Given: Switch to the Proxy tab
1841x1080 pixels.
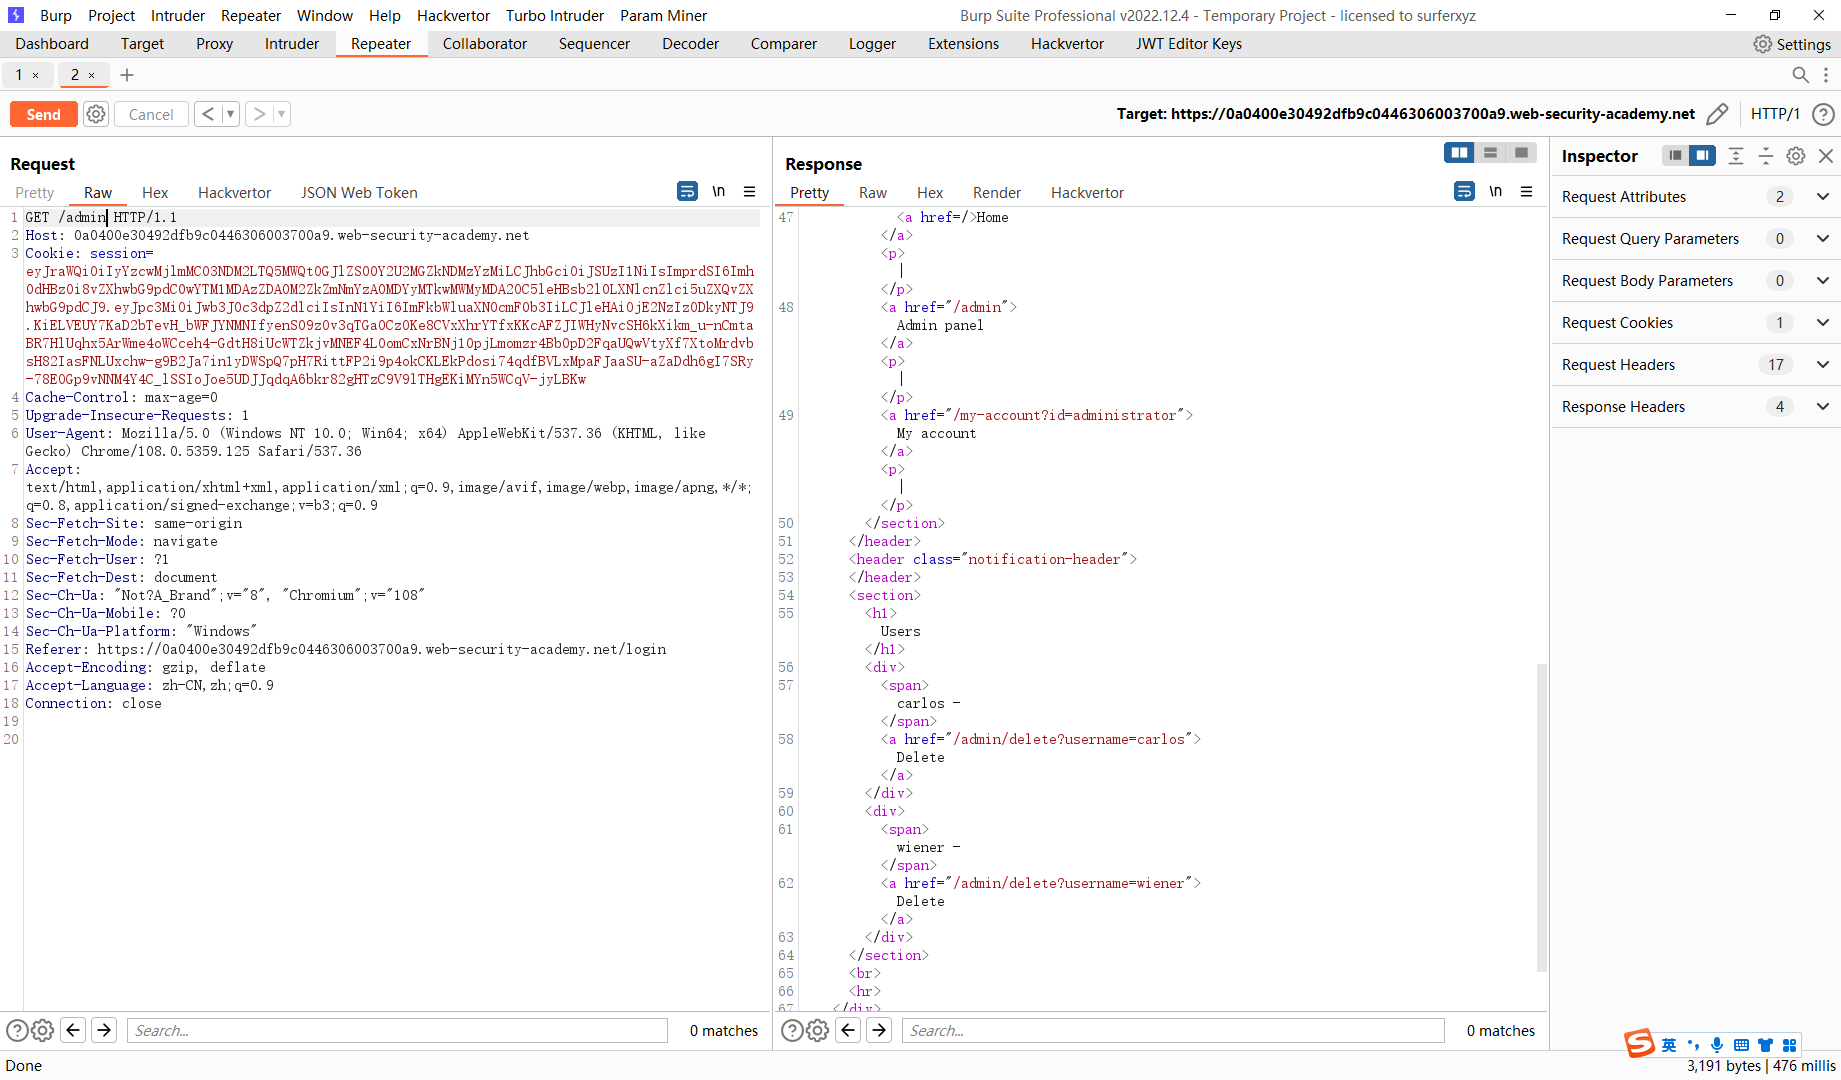Looking at the screenshot, I should pyautogui.click(x=214, y=44).
